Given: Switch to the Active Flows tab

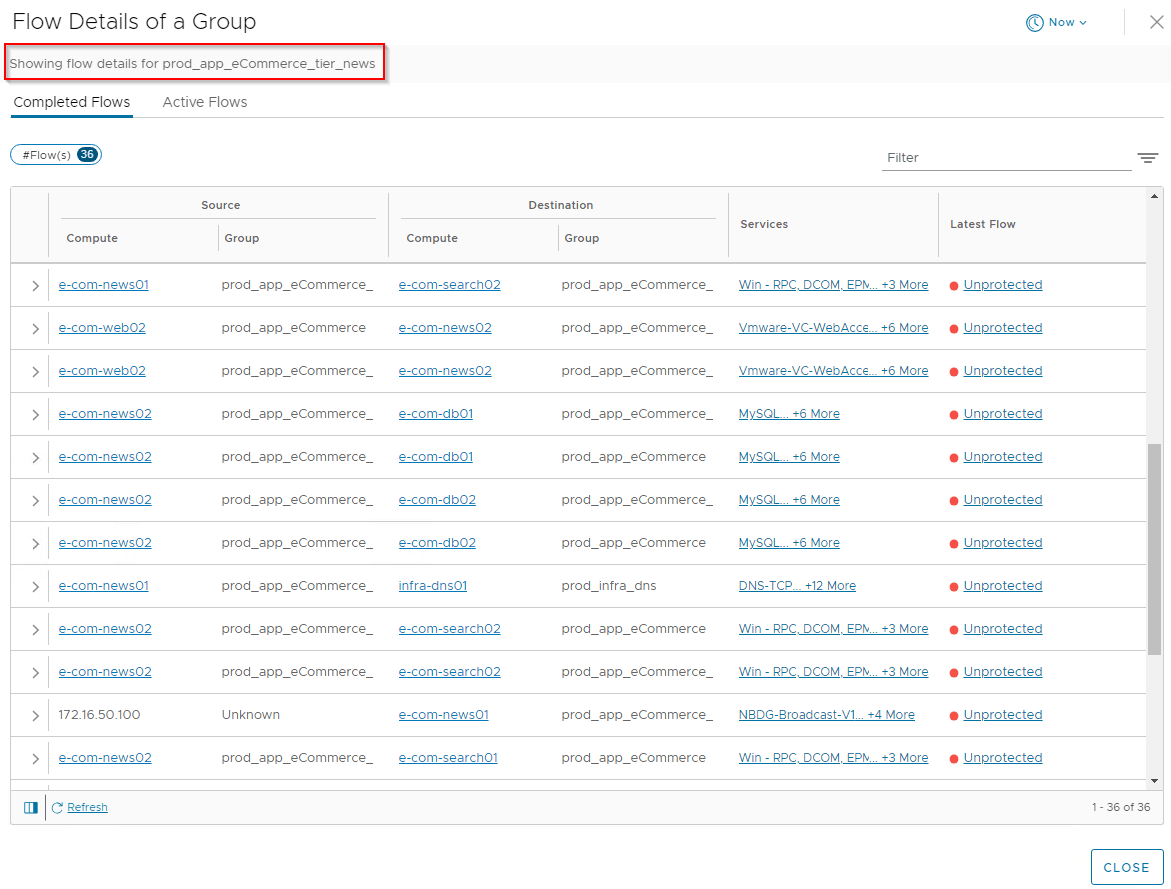Looking at the screenshot, I should (x=205, y=102).
